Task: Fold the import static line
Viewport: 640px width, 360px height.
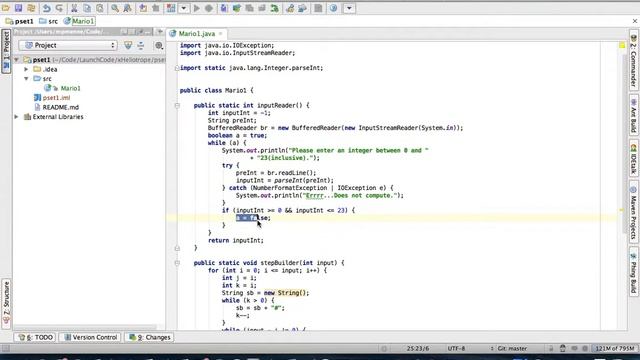Action: [177, 68]
